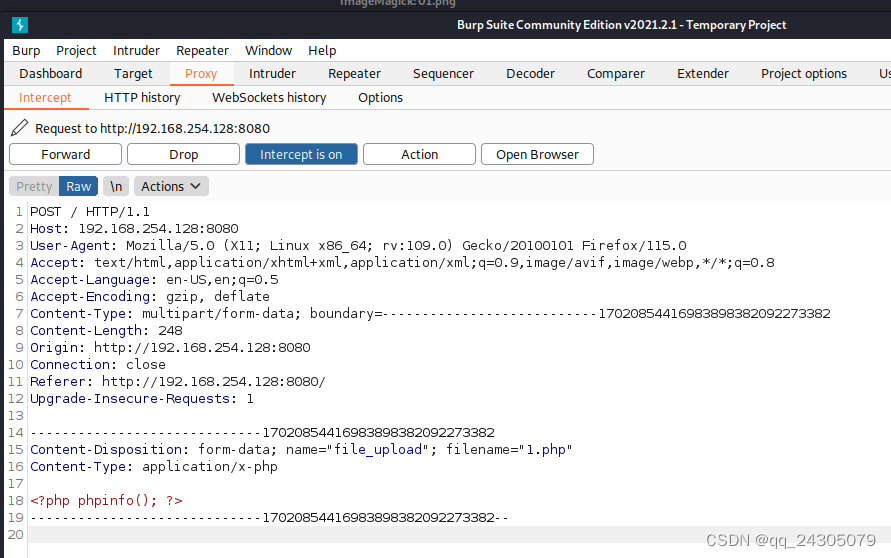
Task: Open the WebSockets history sub-tab
Action: (x=269, y=98)
